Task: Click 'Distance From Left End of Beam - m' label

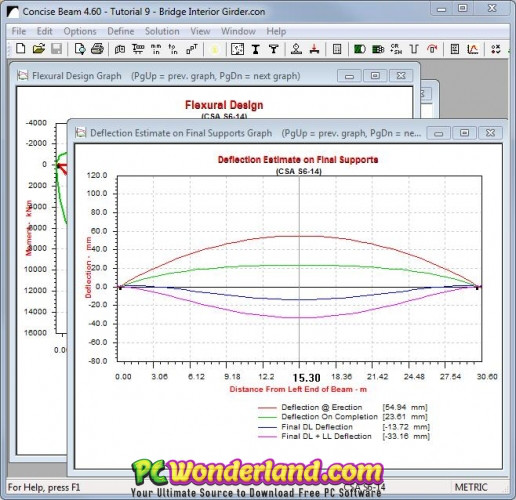Action: click(x=298, y=389)
